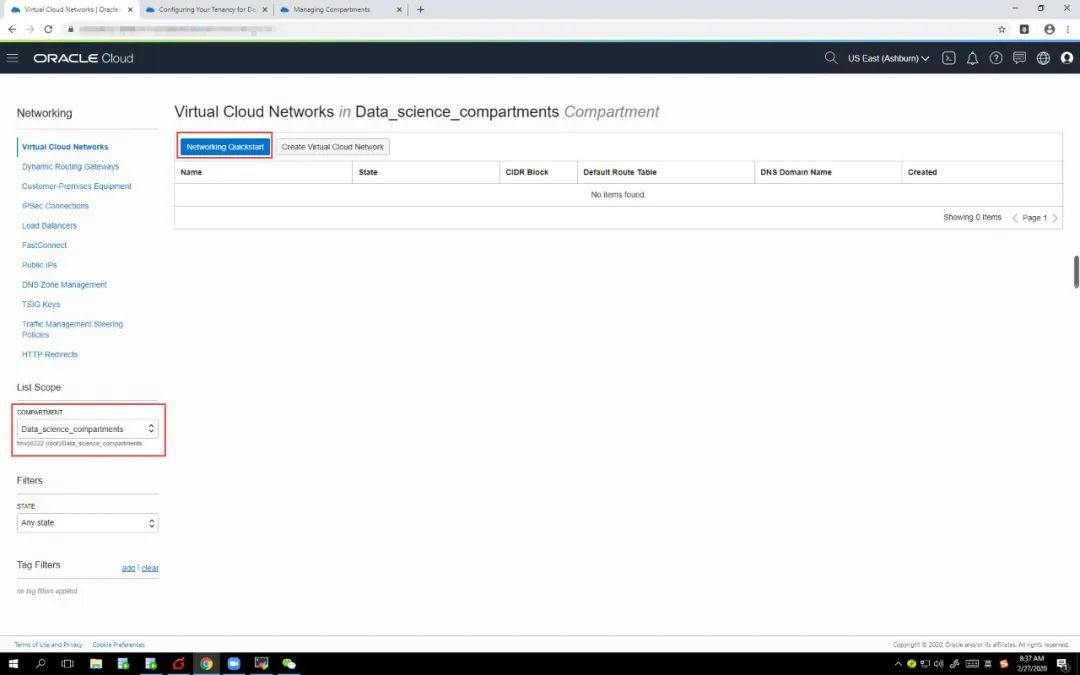Image resolution: width=1080 pixels, height=675 pixels.
Task: Open the user profile avatar in Oracle header
Action: point(1066,58)
